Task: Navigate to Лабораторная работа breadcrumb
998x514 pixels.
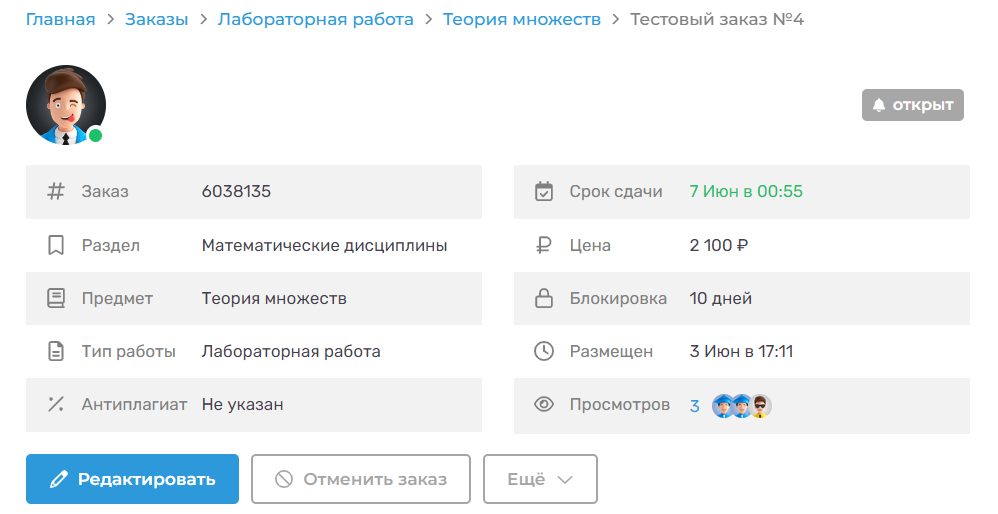Action: [315, 19]
